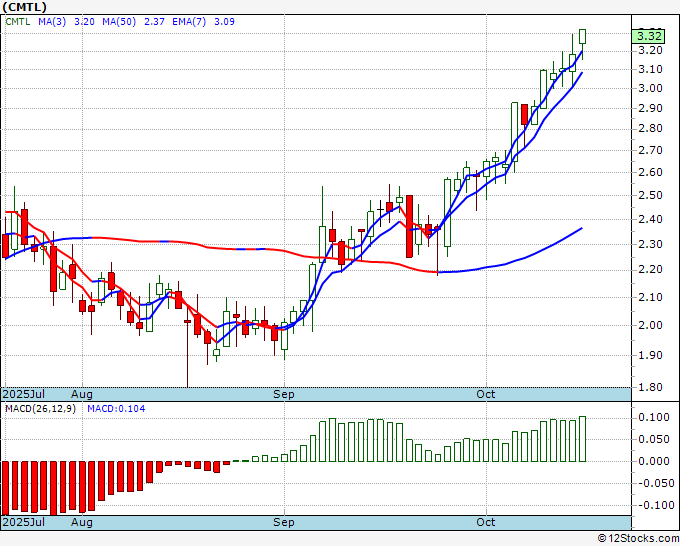This screenshot has width=680, height=546.
Task: Click the tall red candlestick in mid-September
Action: [x=409, y=226]
